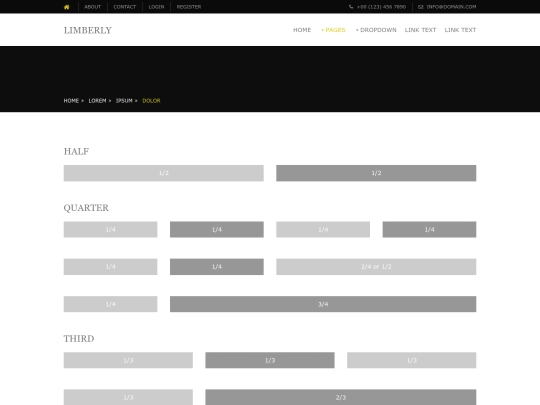Click the yellow home icon in top bar
Screen dimensions: 540x405
click(x=67, y=7)
